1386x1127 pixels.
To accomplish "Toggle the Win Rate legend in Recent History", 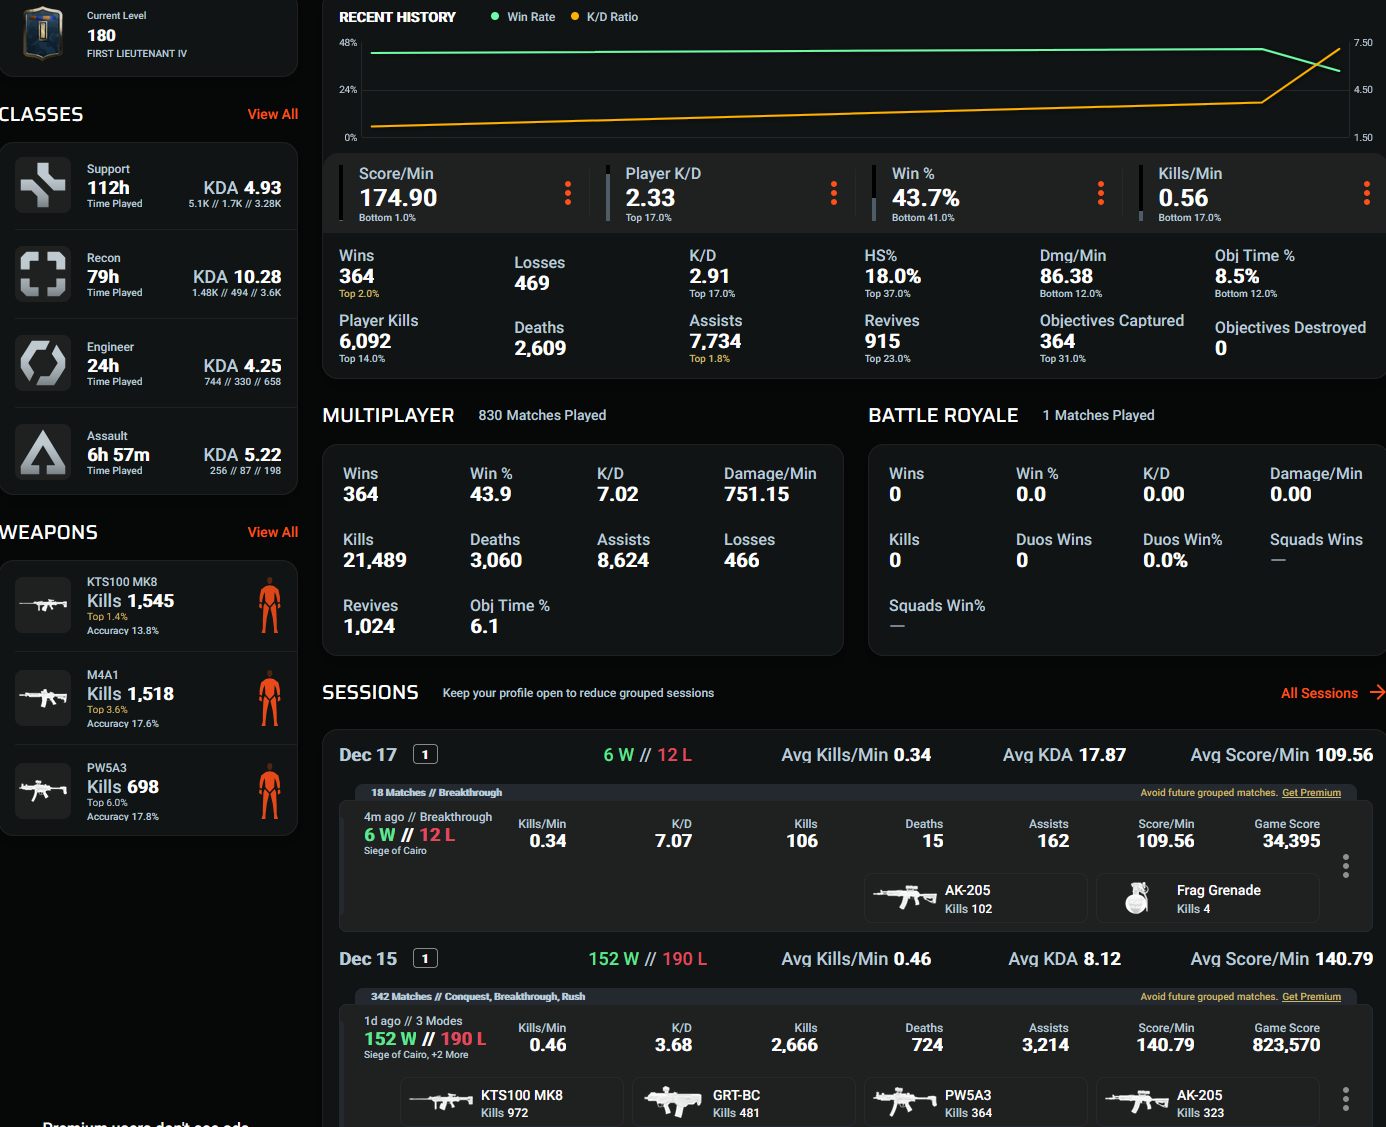I will point(523,17).
